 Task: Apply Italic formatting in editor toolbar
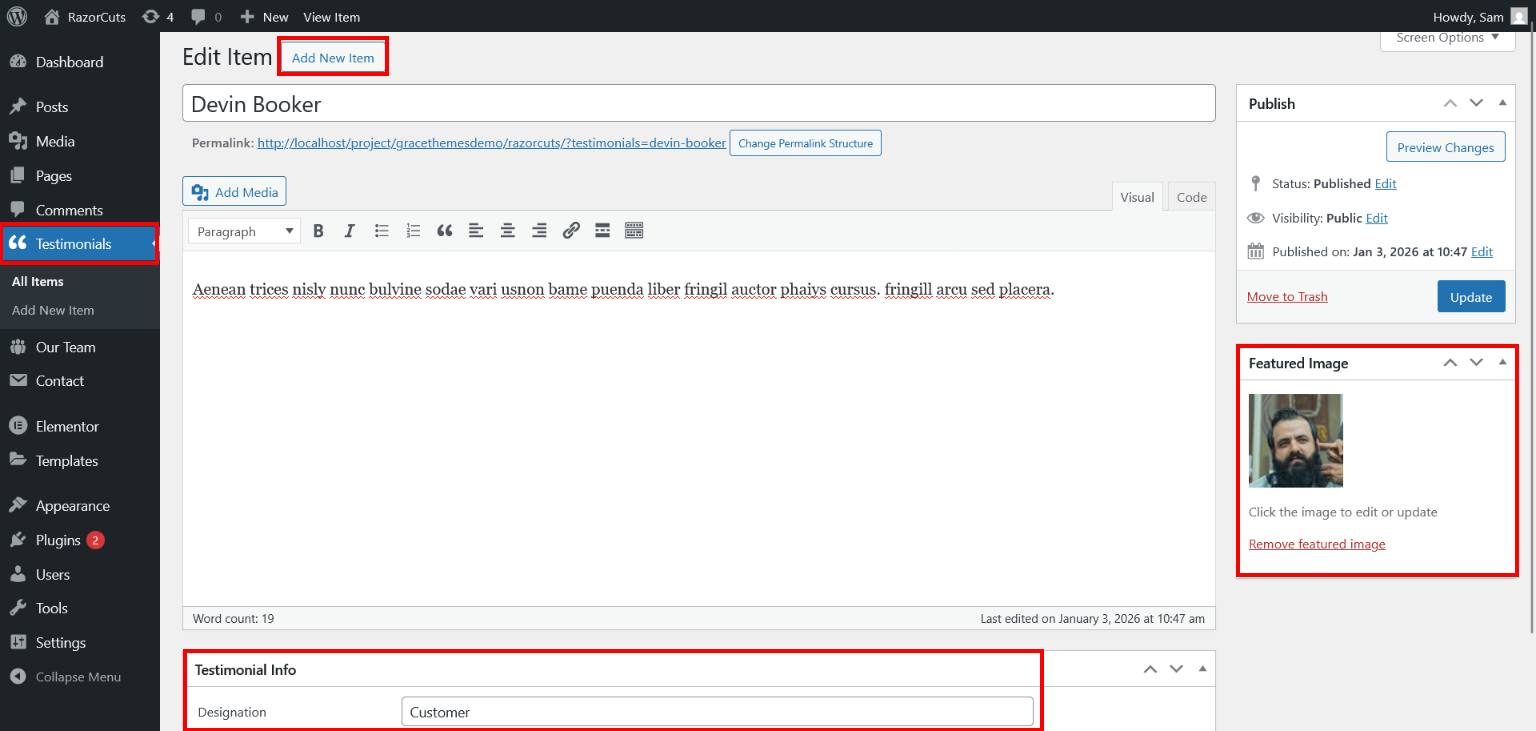(x=349, y=231)
